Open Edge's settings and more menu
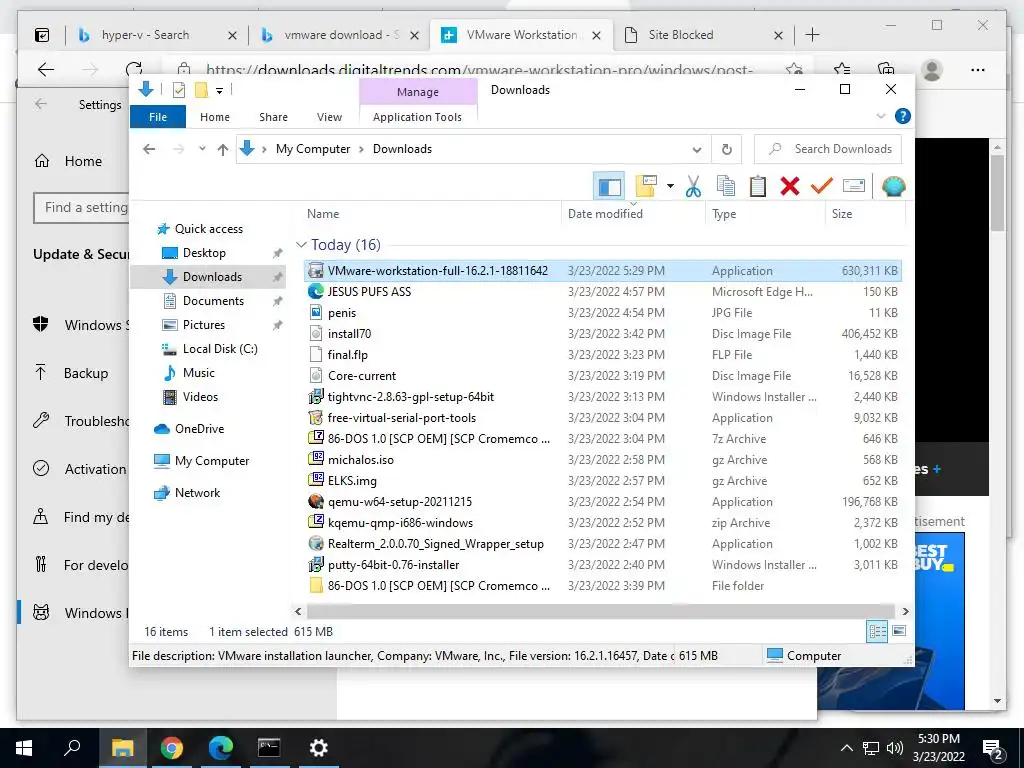 click(978, 70)
